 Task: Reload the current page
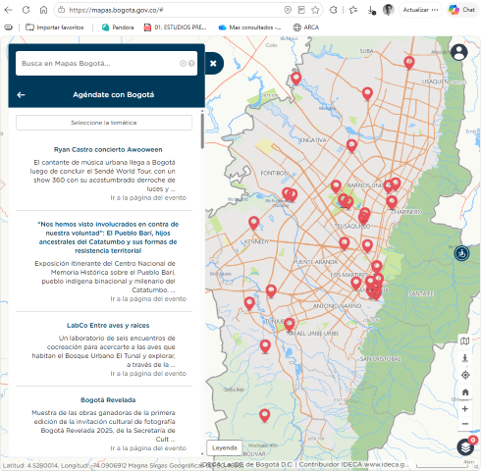pos(26,10)
